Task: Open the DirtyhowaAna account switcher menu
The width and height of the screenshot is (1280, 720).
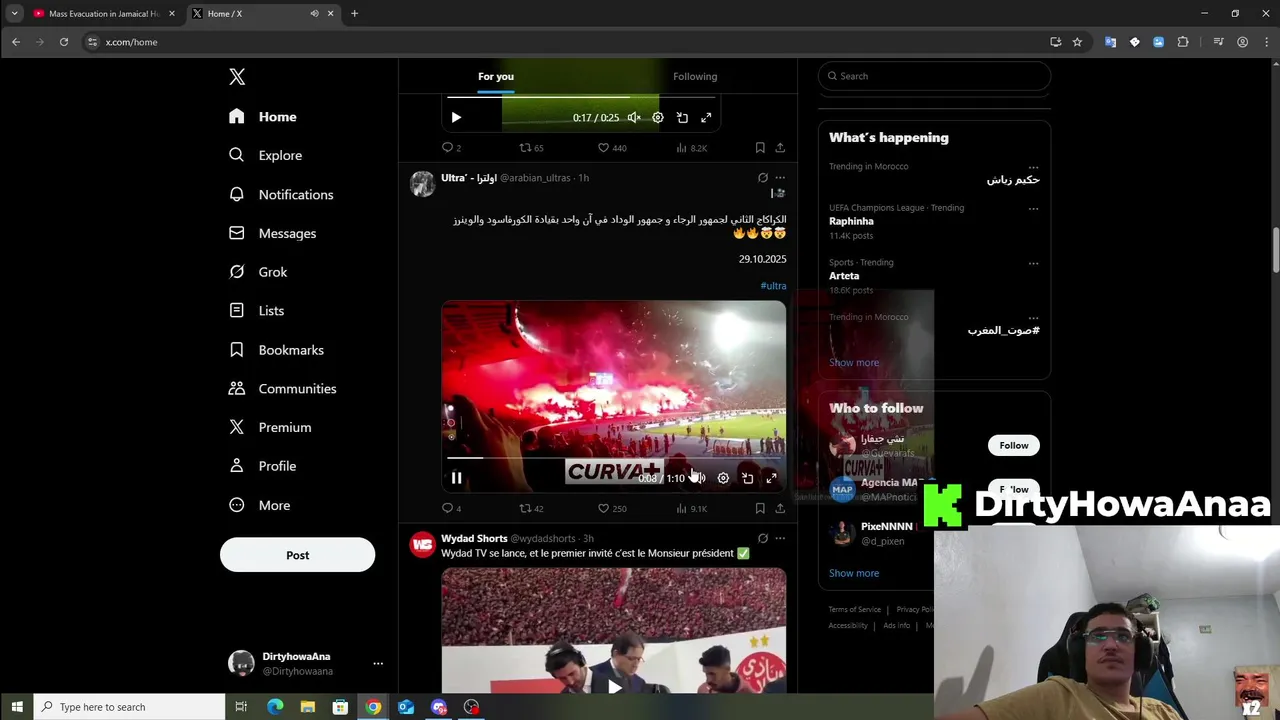Action: [x=306, y=664]
